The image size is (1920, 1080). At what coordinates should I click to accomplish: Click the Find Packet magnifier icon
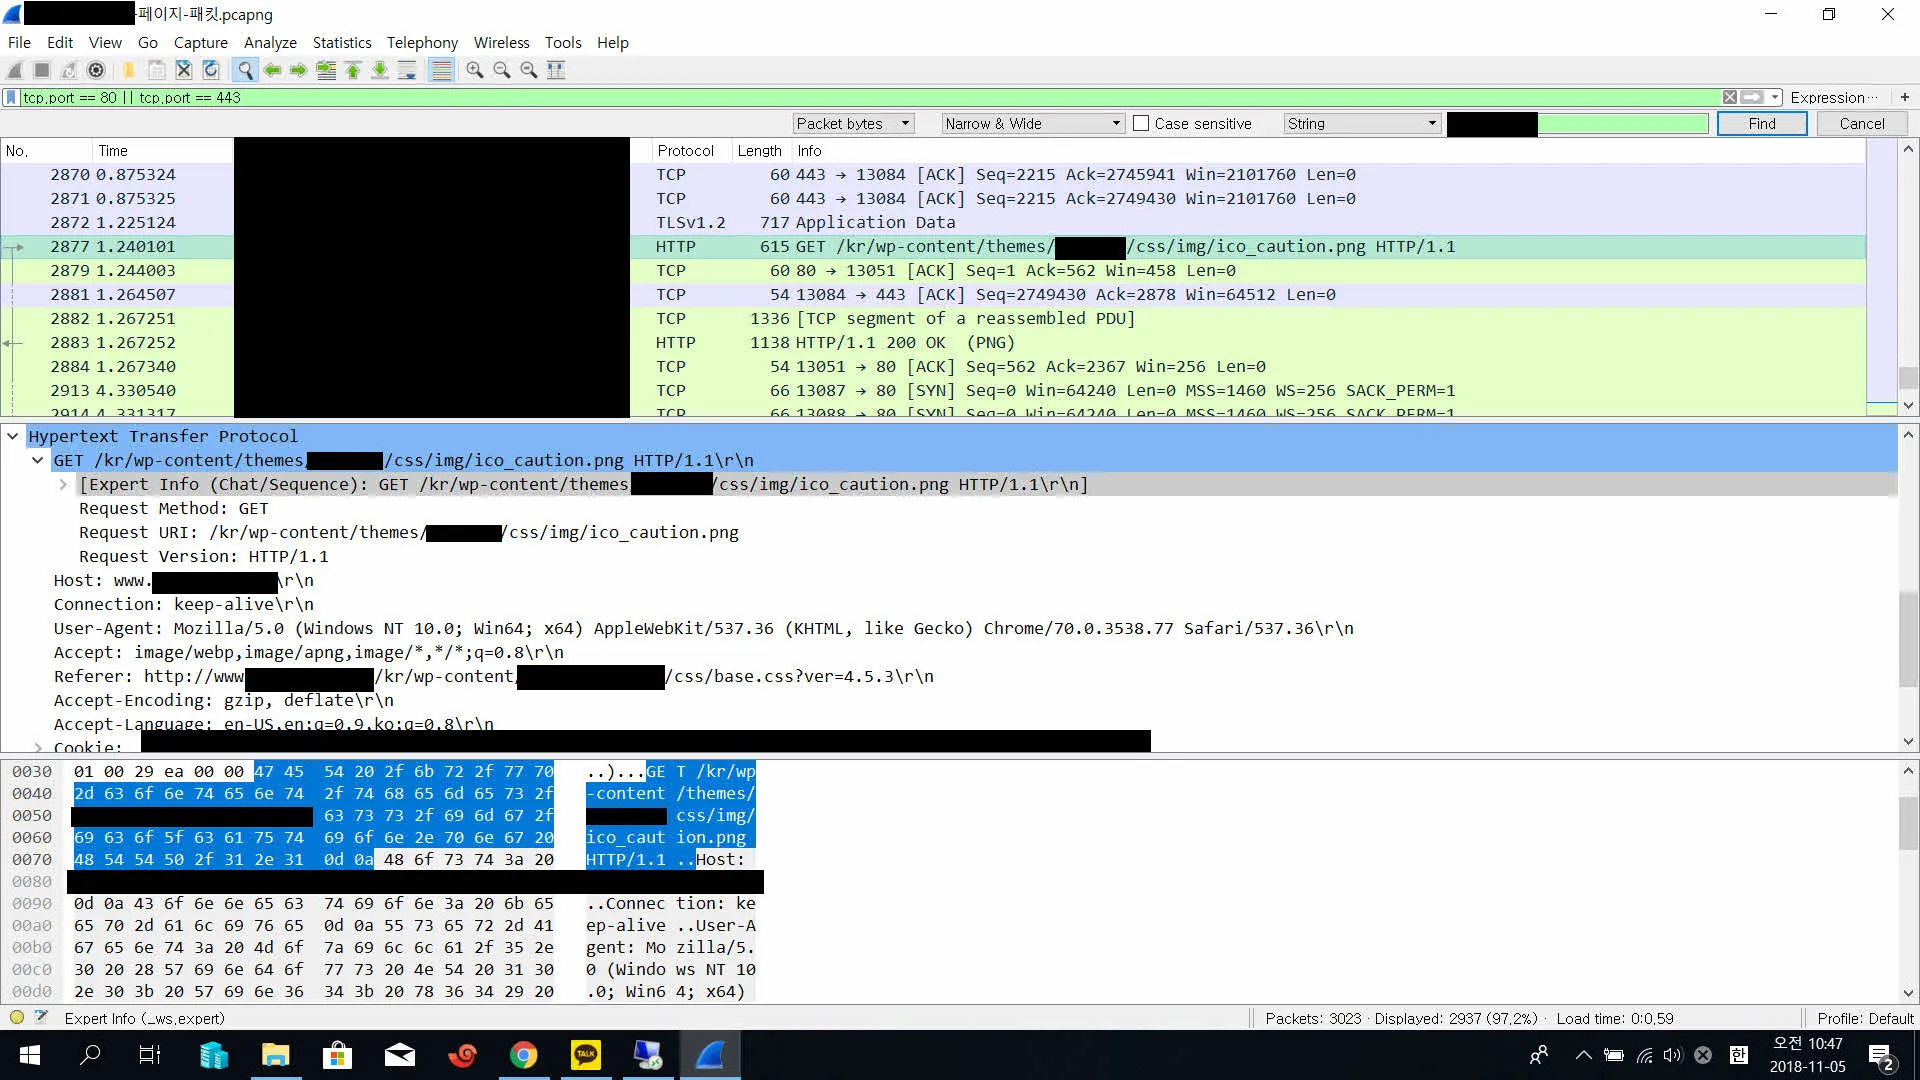(x=245, y=70)
